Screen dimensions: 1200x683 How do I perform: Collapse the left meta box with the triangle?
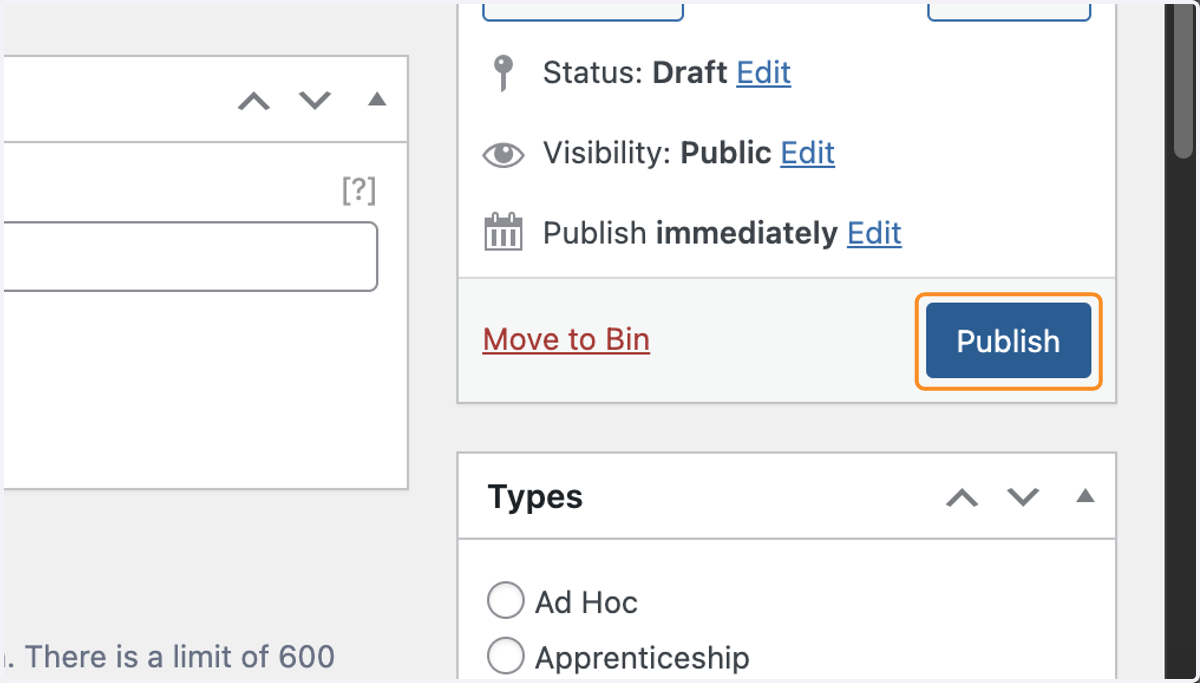tap(377, 100)
